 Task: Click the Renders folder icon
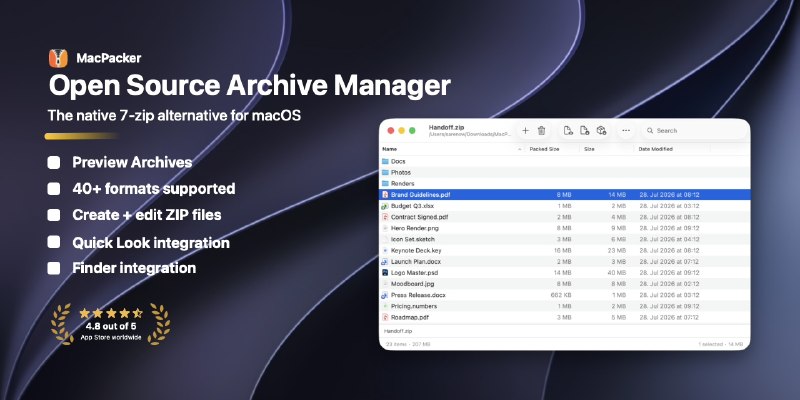pyautogui.click(x=385, y=183)
